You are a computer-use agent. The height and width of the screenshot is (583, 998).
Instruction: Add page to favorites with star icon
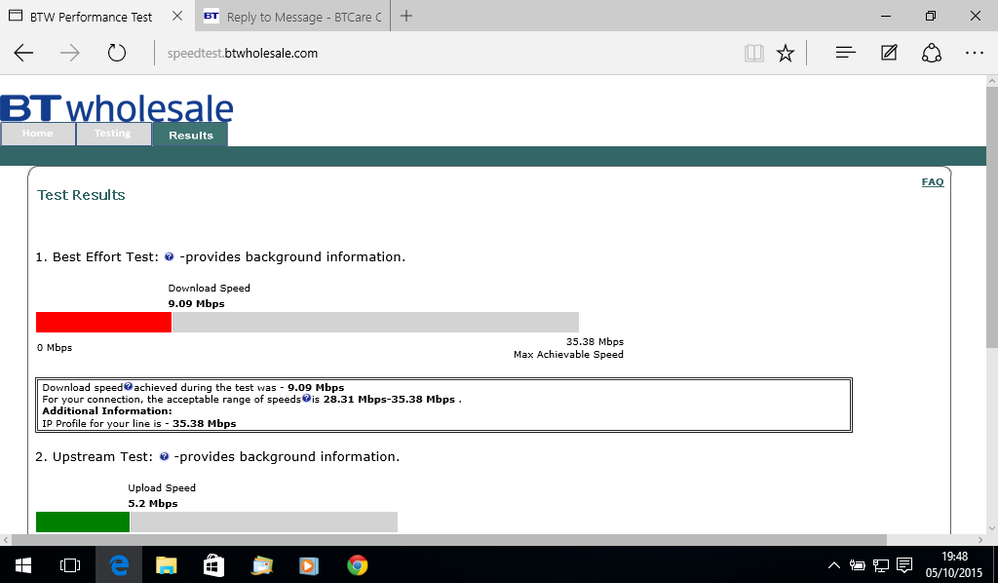(x=785, y=53)
